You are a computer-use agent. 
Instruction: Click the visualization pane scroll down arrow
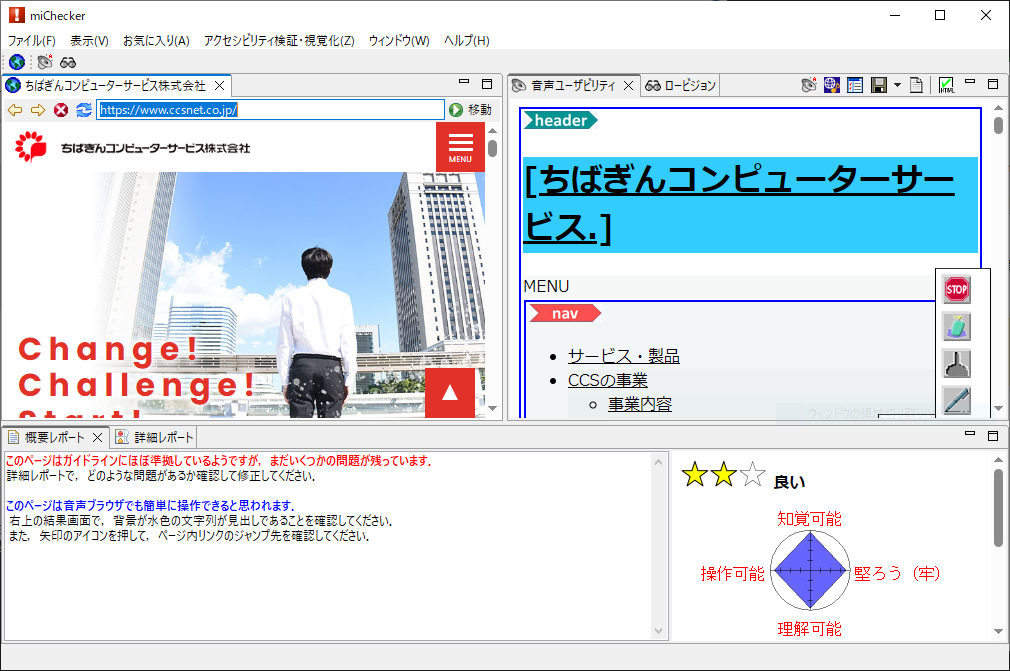coord(998,408)
